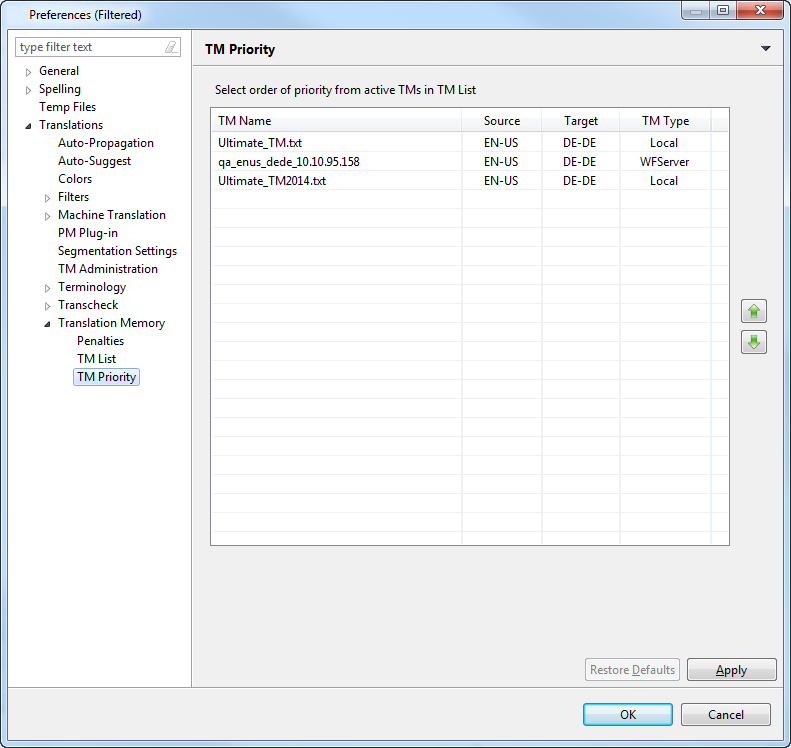This screenshot has width=791, height=748.
Task: Select the qa_enus_dede_10.10.95.158 row
Action: [x=288, y=161]
